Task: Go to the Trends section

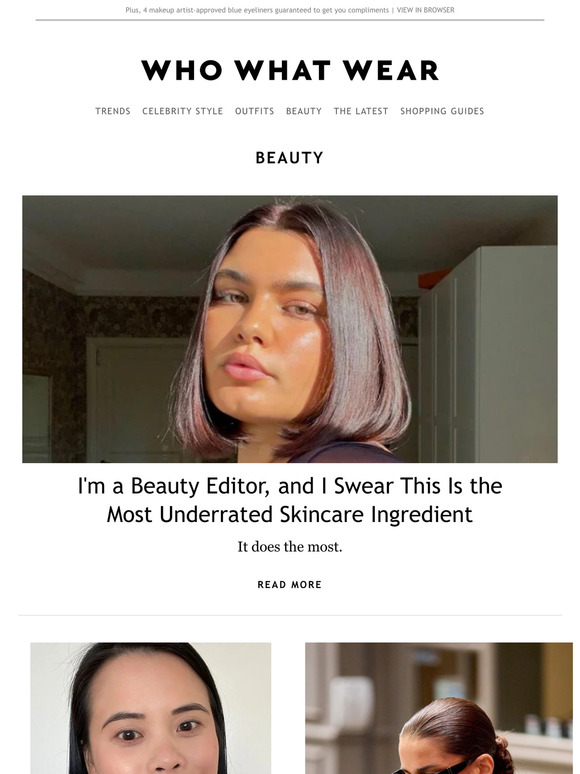Action: coord(113,111)
